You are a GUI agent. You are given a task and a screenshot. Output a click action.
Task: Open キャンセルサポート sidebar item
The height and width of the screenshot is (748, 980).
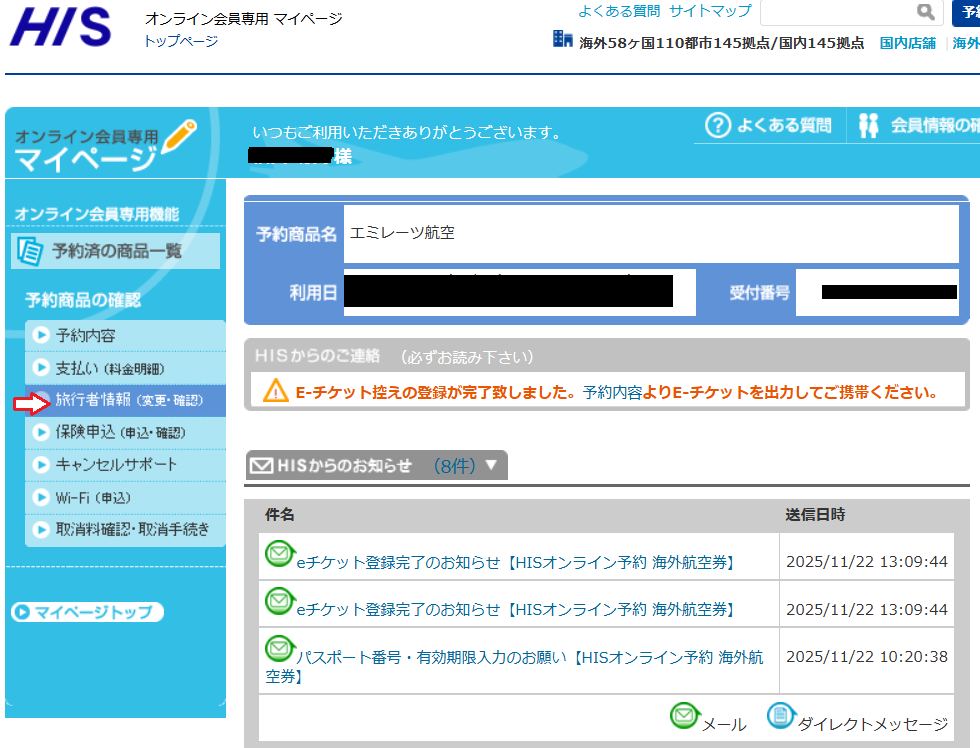(x=116, y=465)
